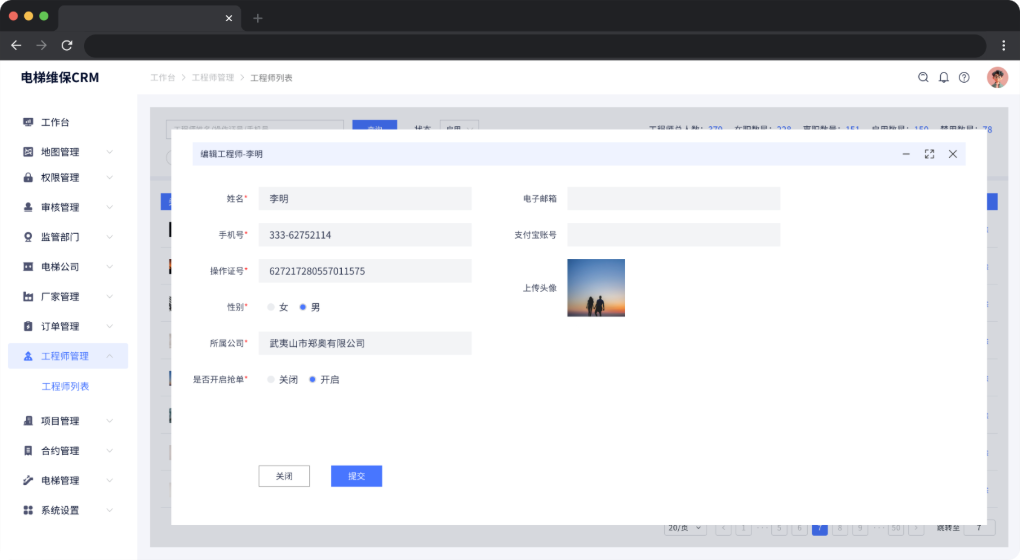
Task: Select 关闭 for 是否开启抢单
Action: [x=271, y=379]
